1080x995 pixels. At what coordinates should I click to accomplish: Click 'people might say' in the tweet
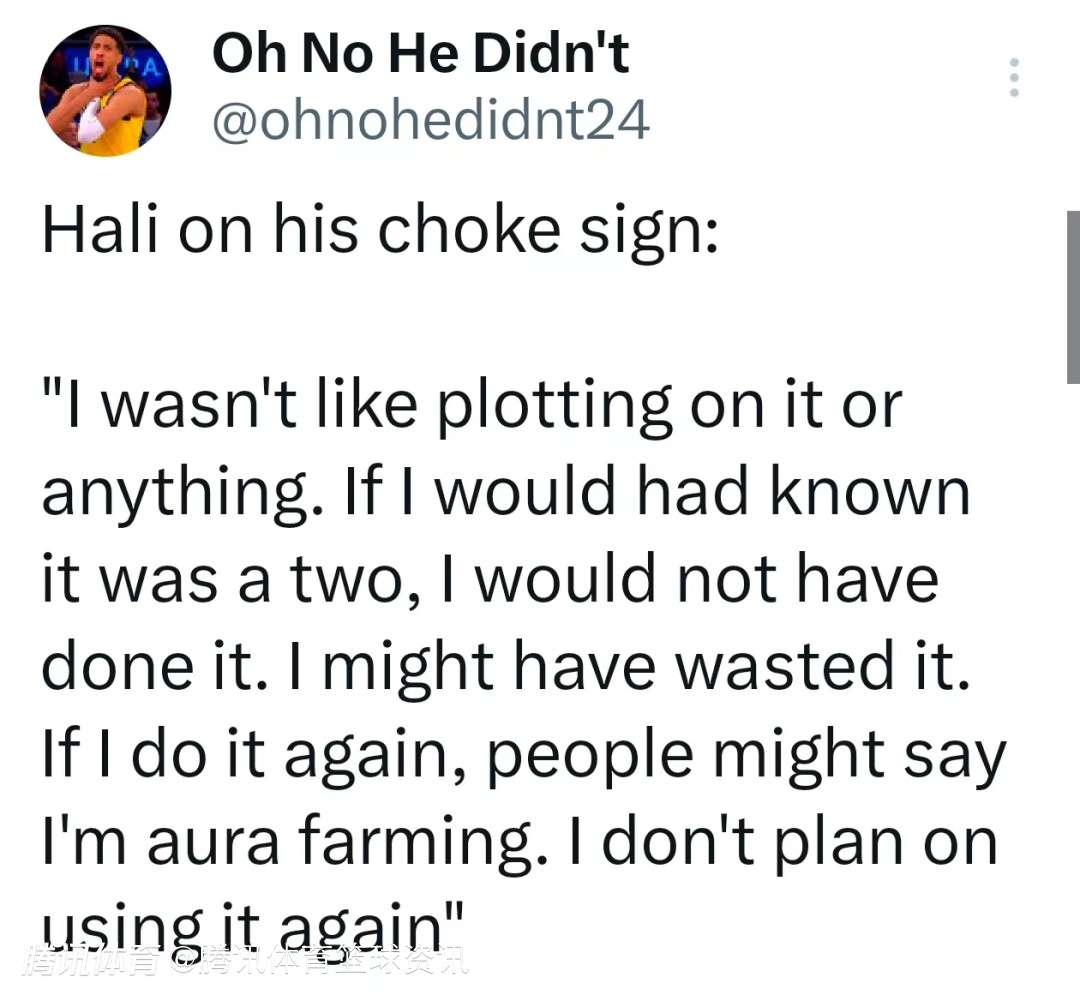tap(747, 755)
